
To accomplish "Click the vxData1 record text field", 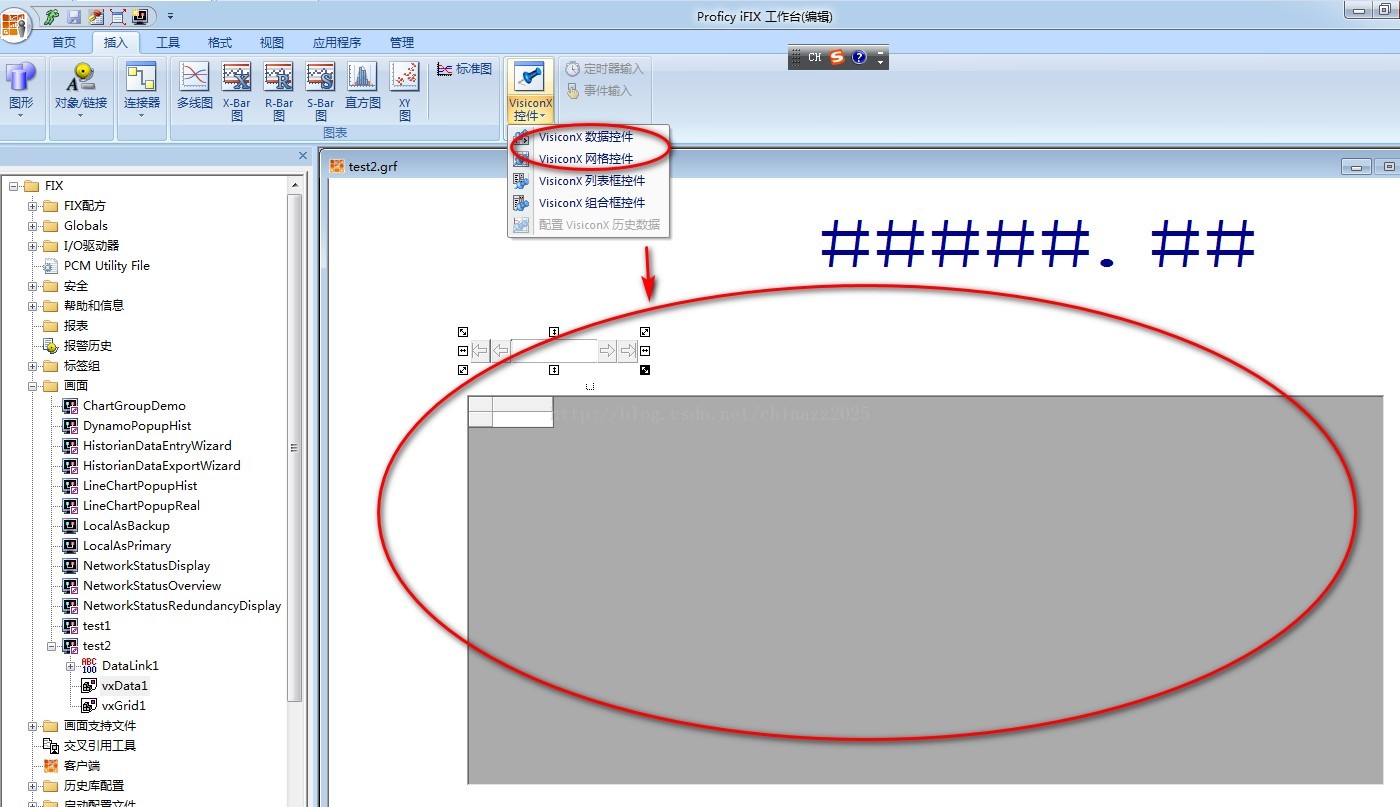I will click(x=554, y=351).
